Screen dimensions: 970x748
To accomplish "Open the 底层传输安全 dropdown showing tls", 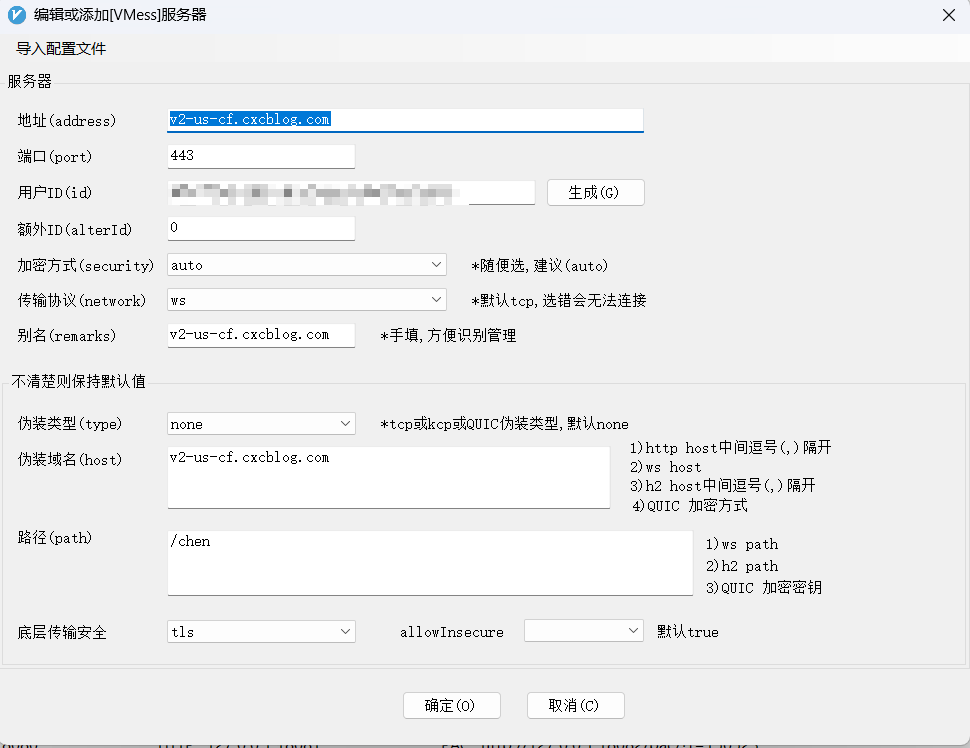I will pos(261,632).
